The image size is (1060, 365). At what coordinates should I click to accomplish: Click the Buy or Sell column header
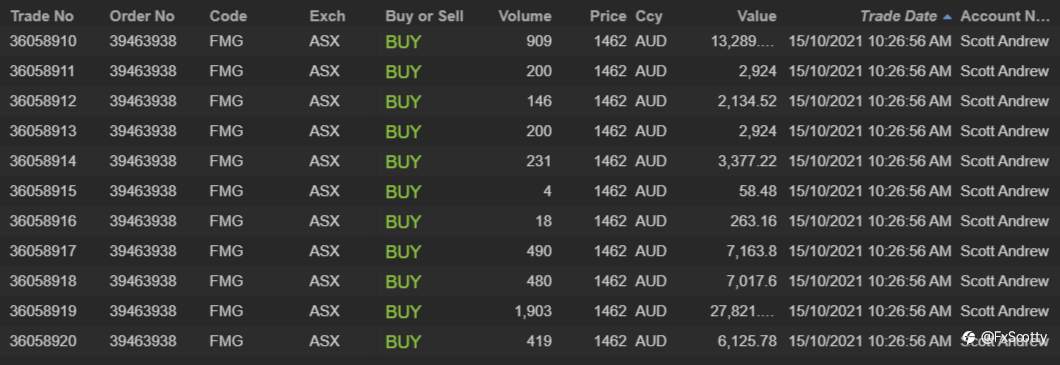(x=425, y=16)
